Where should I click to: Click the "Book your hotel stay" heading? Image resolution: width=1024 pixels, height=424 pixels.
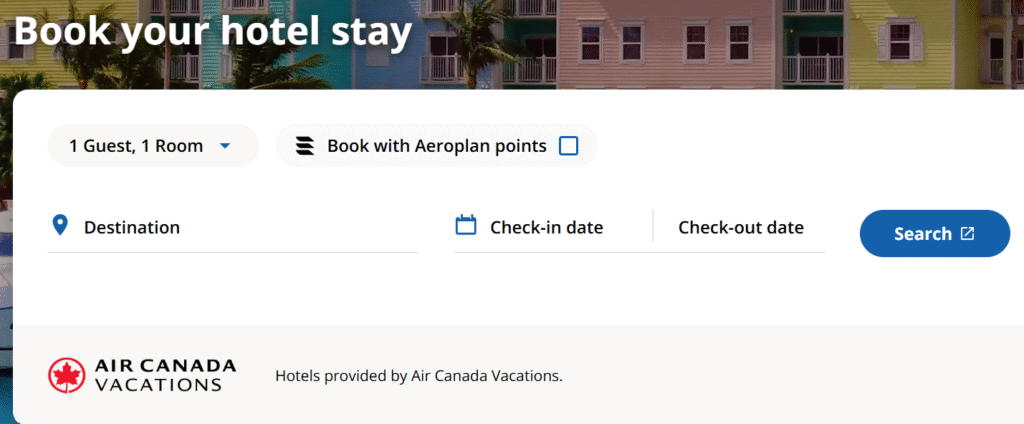tap(212, 32)
